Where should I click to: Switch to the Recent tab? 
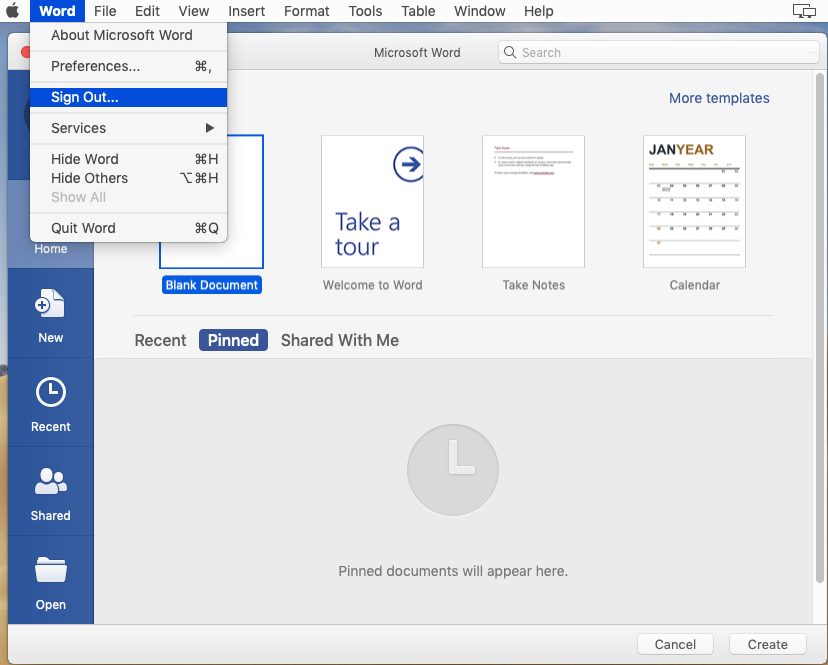(161, 340)
